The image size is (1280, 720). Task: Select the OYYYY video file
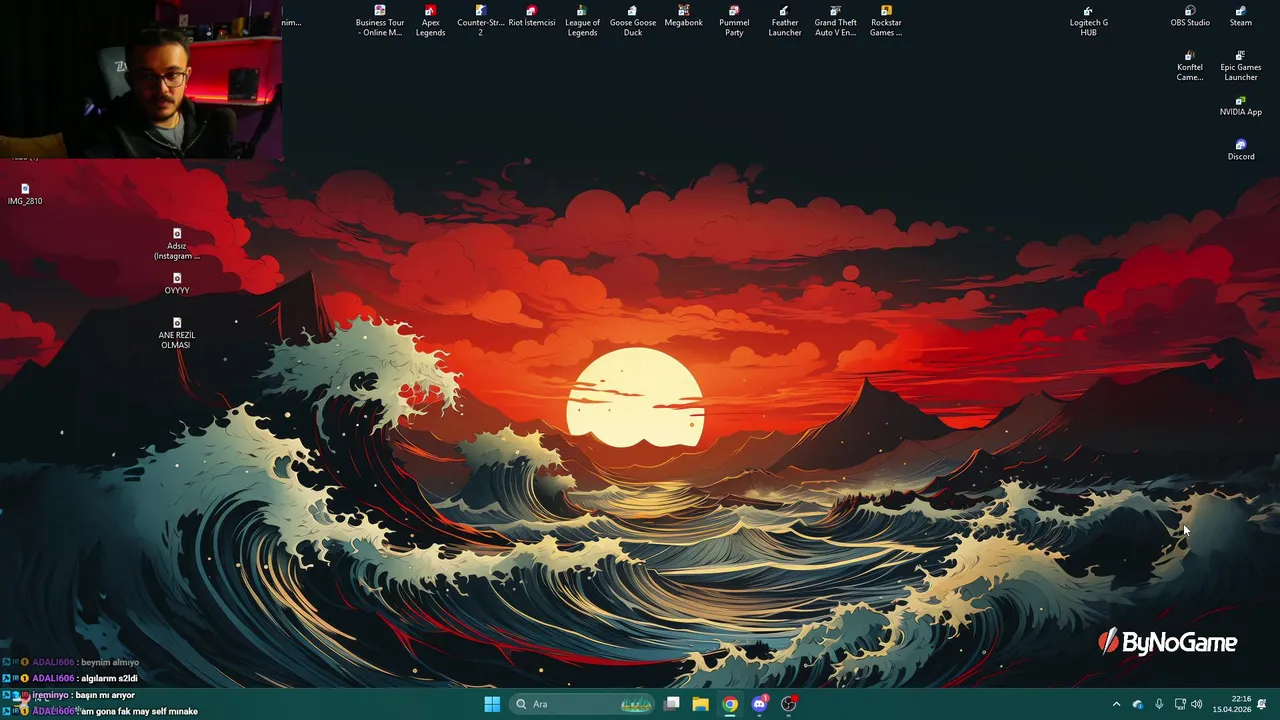177,284
